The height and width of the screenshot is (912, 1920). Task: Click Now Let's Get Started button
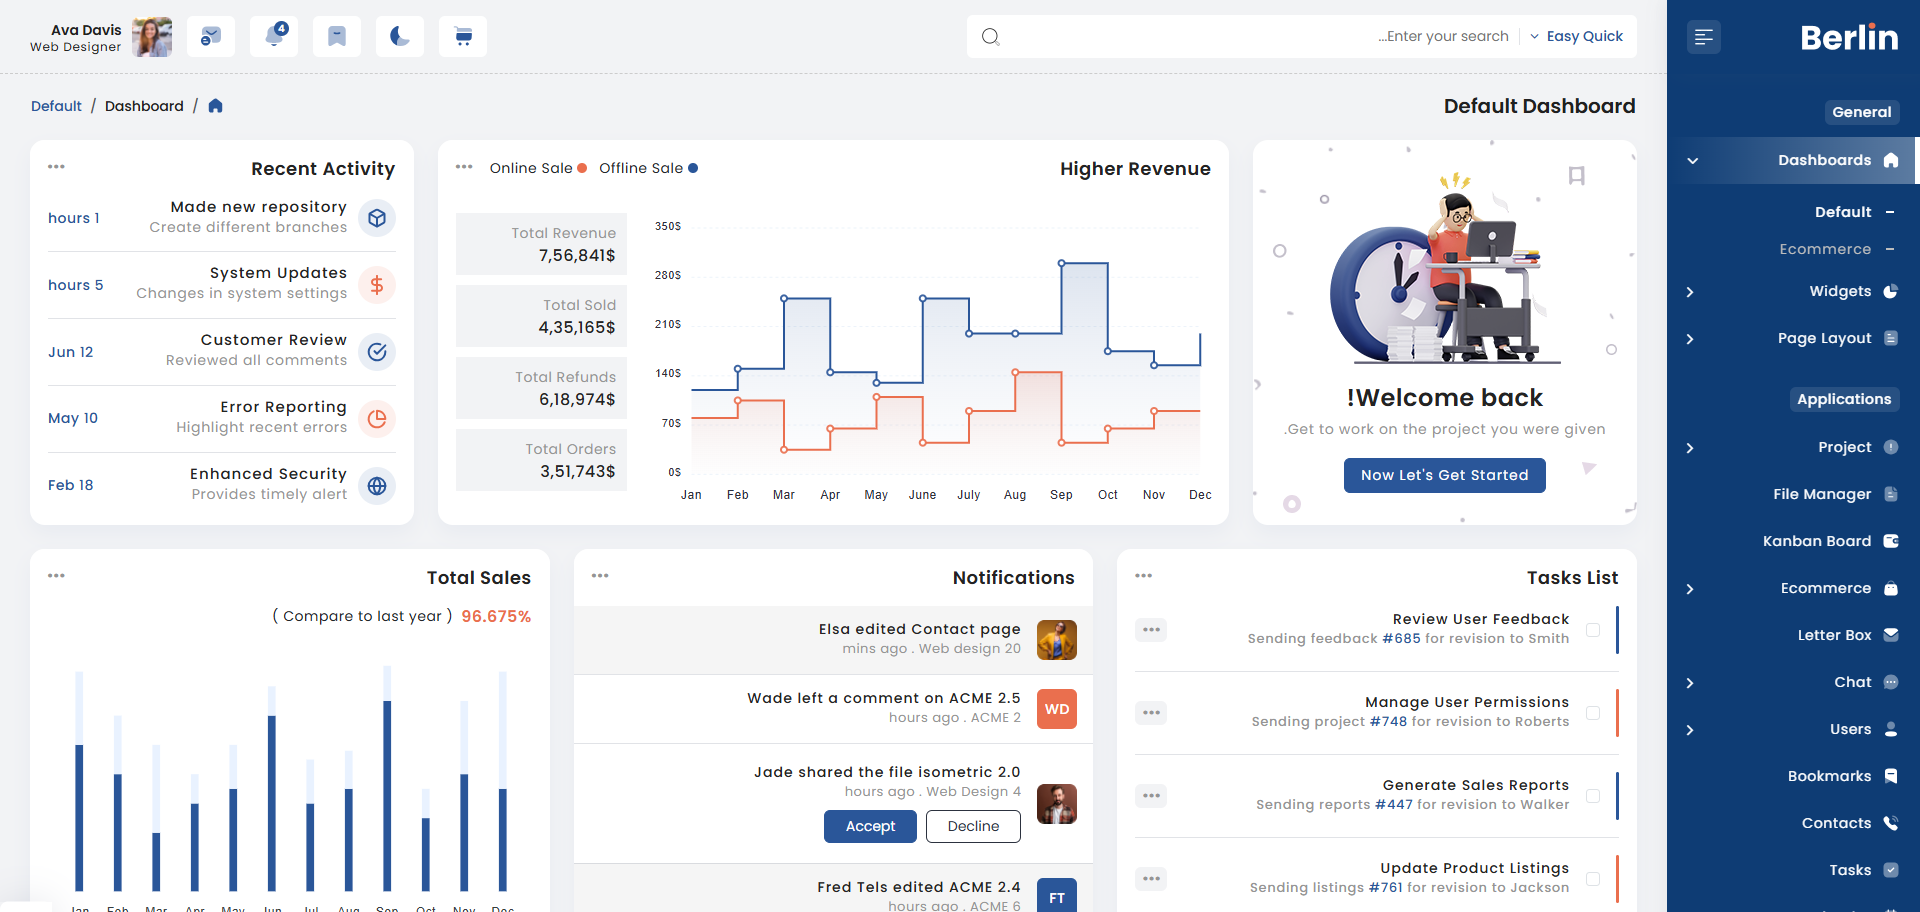coord(1444,475)
